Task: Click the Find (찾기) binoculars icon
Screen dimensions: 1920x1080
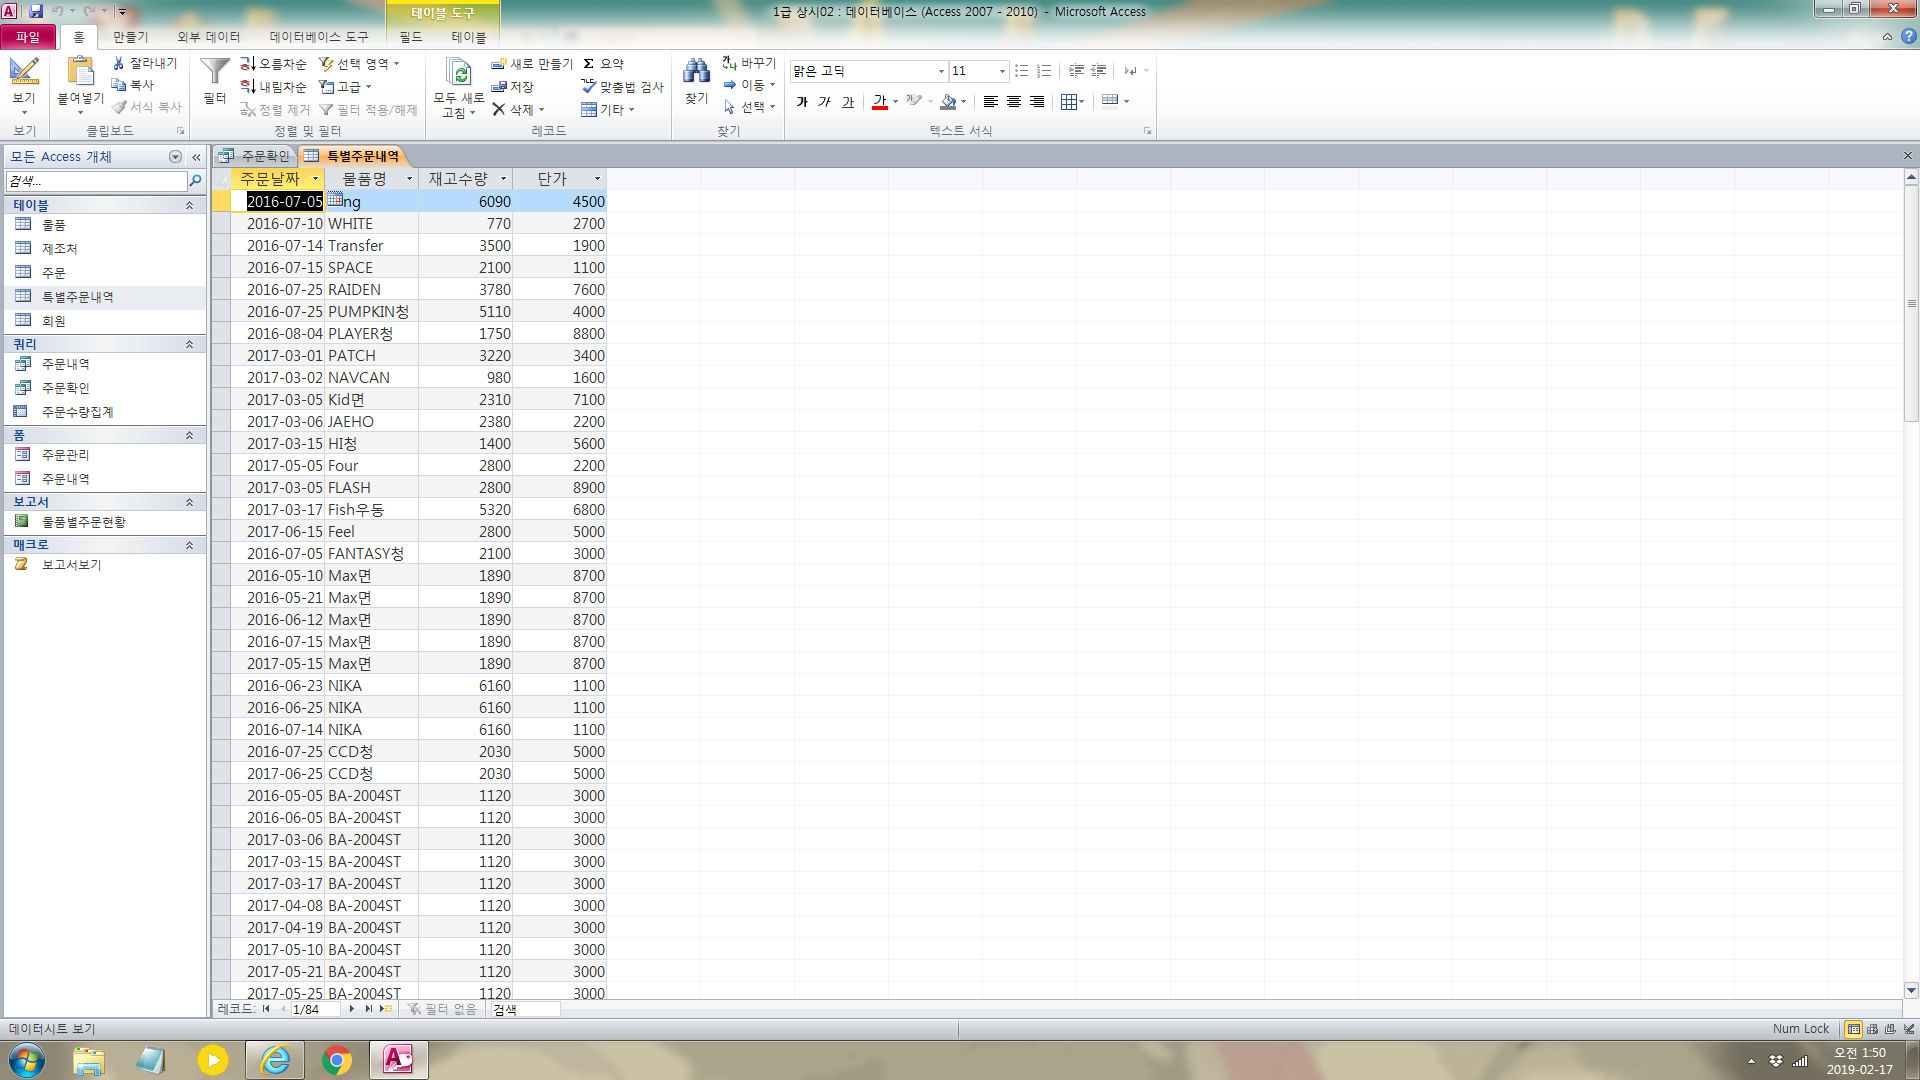Action: (696, 72)
